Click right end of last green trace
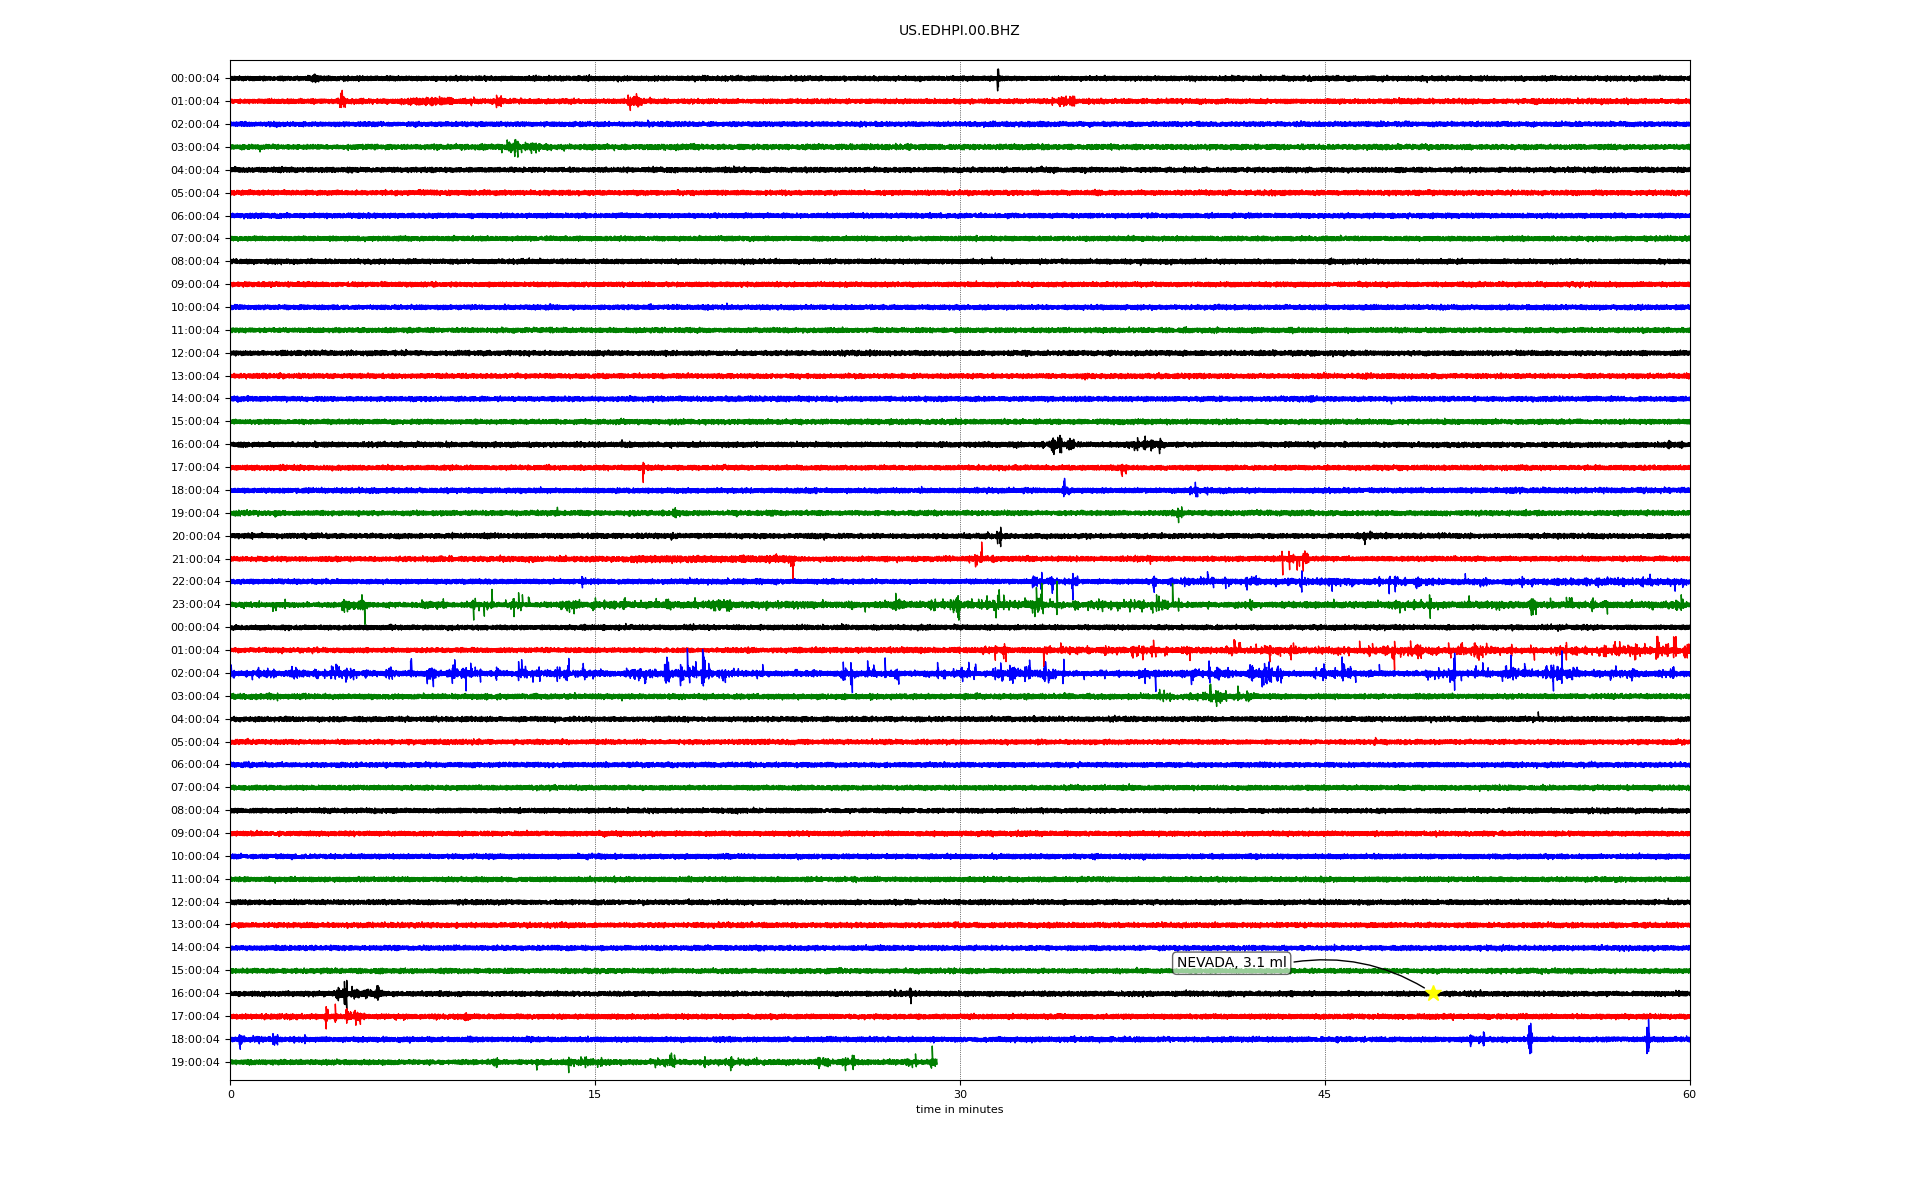The image size is (1920, 1200). point(935,1062)
